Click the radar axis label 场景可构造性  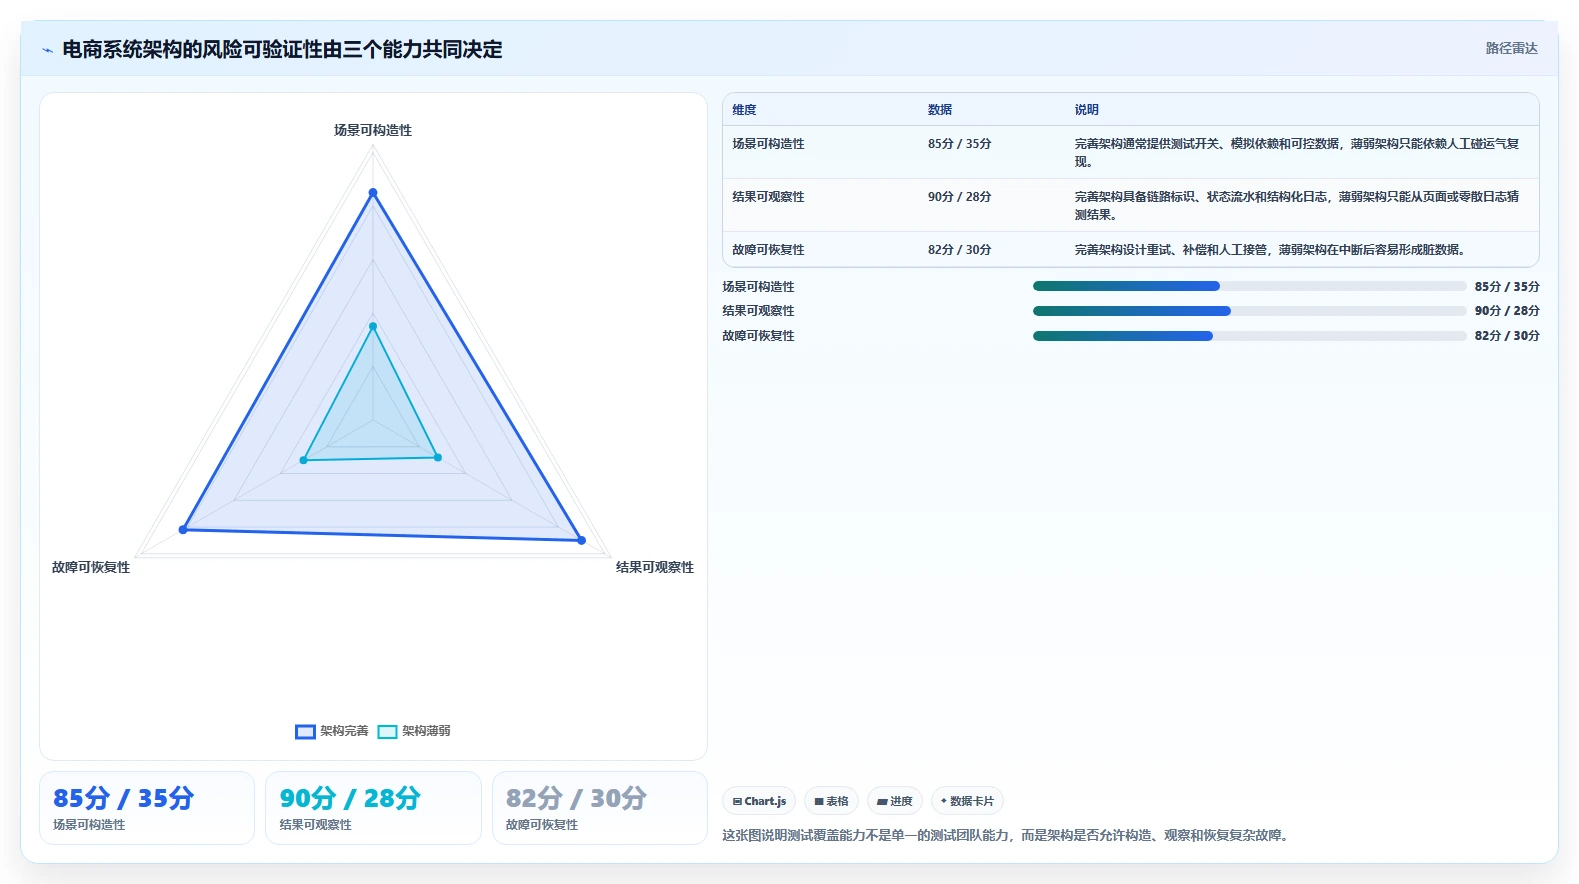[x=373, y=130]
